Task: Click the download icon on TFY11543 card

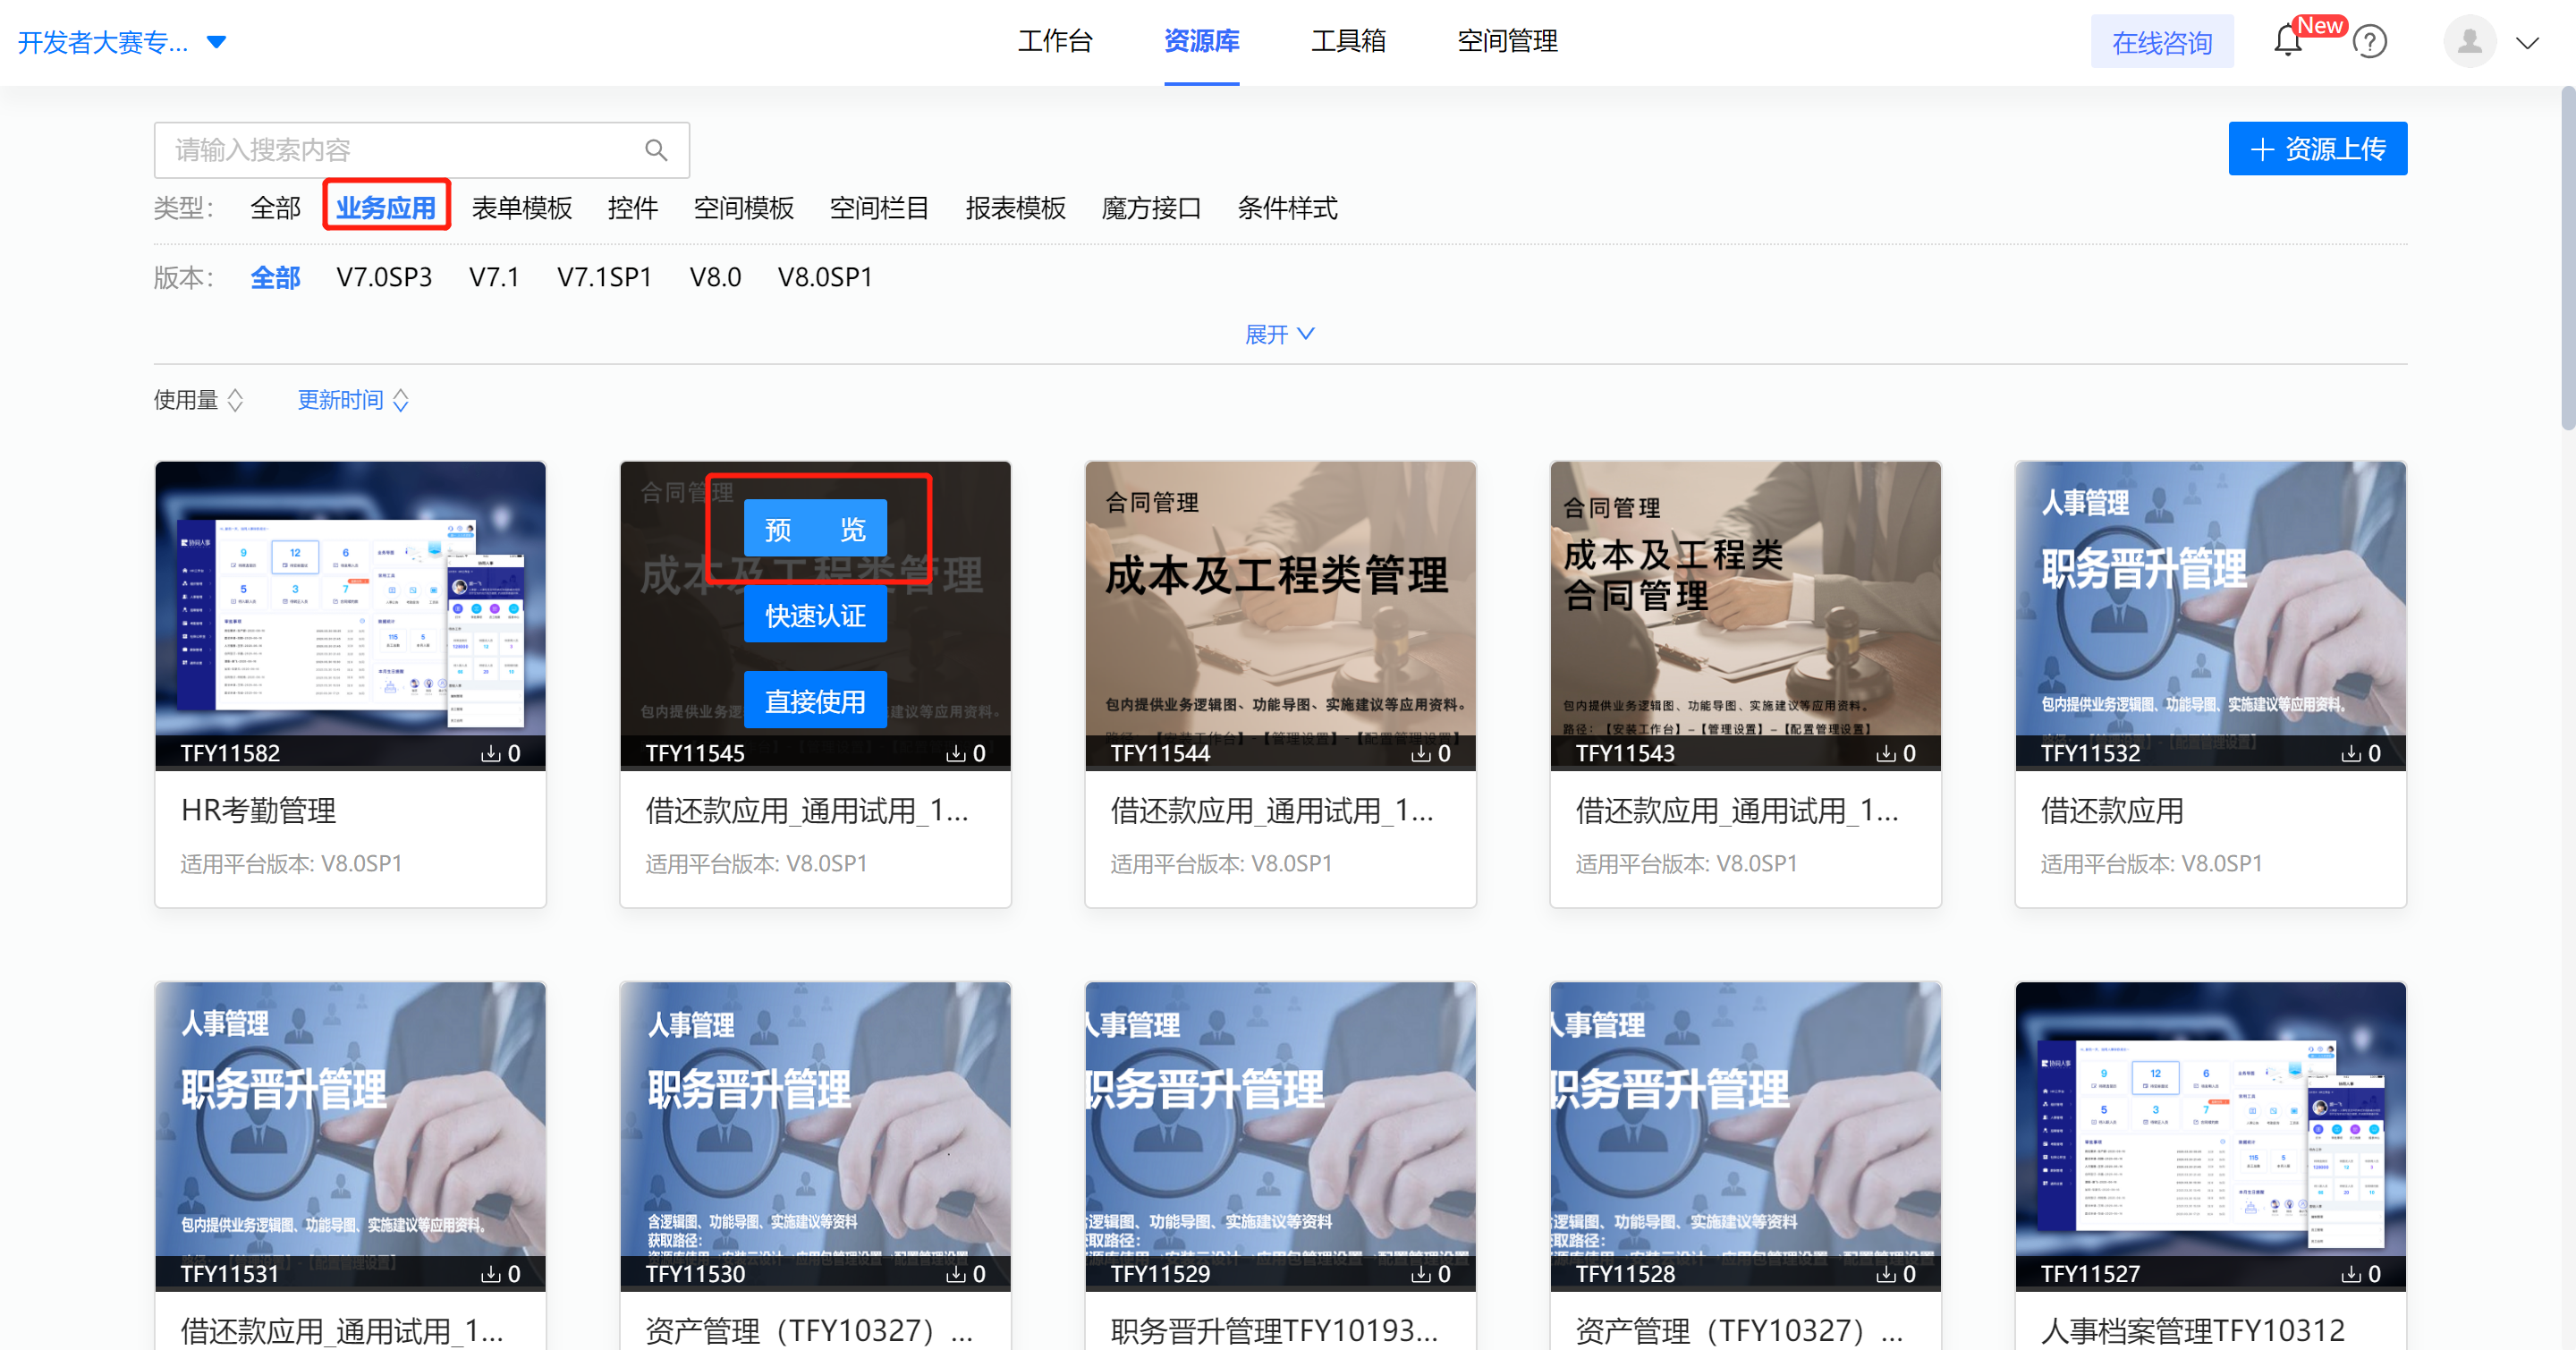Action: pyautogui.click(x=1885, y=753)
